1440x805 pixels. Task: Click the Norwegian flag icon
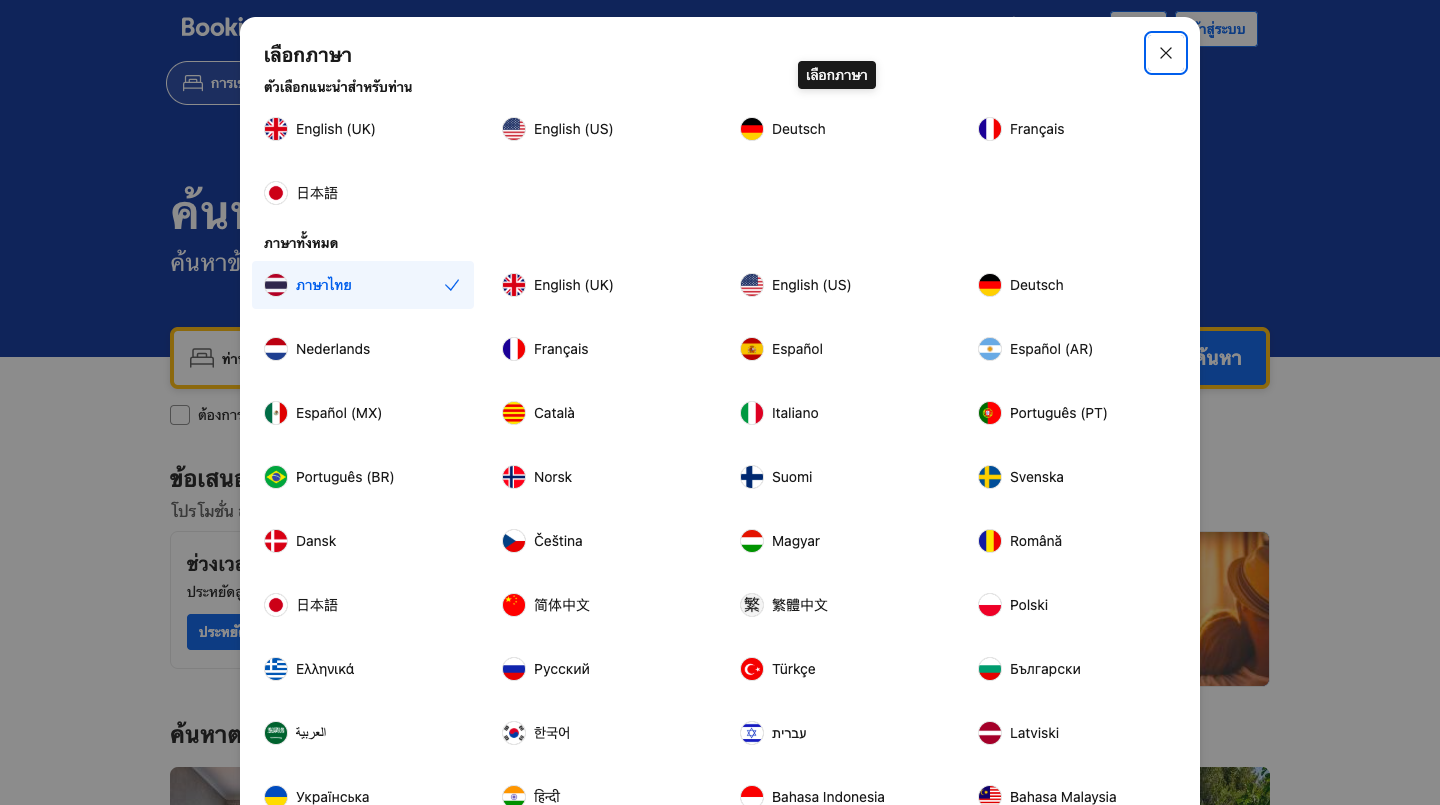coord(514,477)
